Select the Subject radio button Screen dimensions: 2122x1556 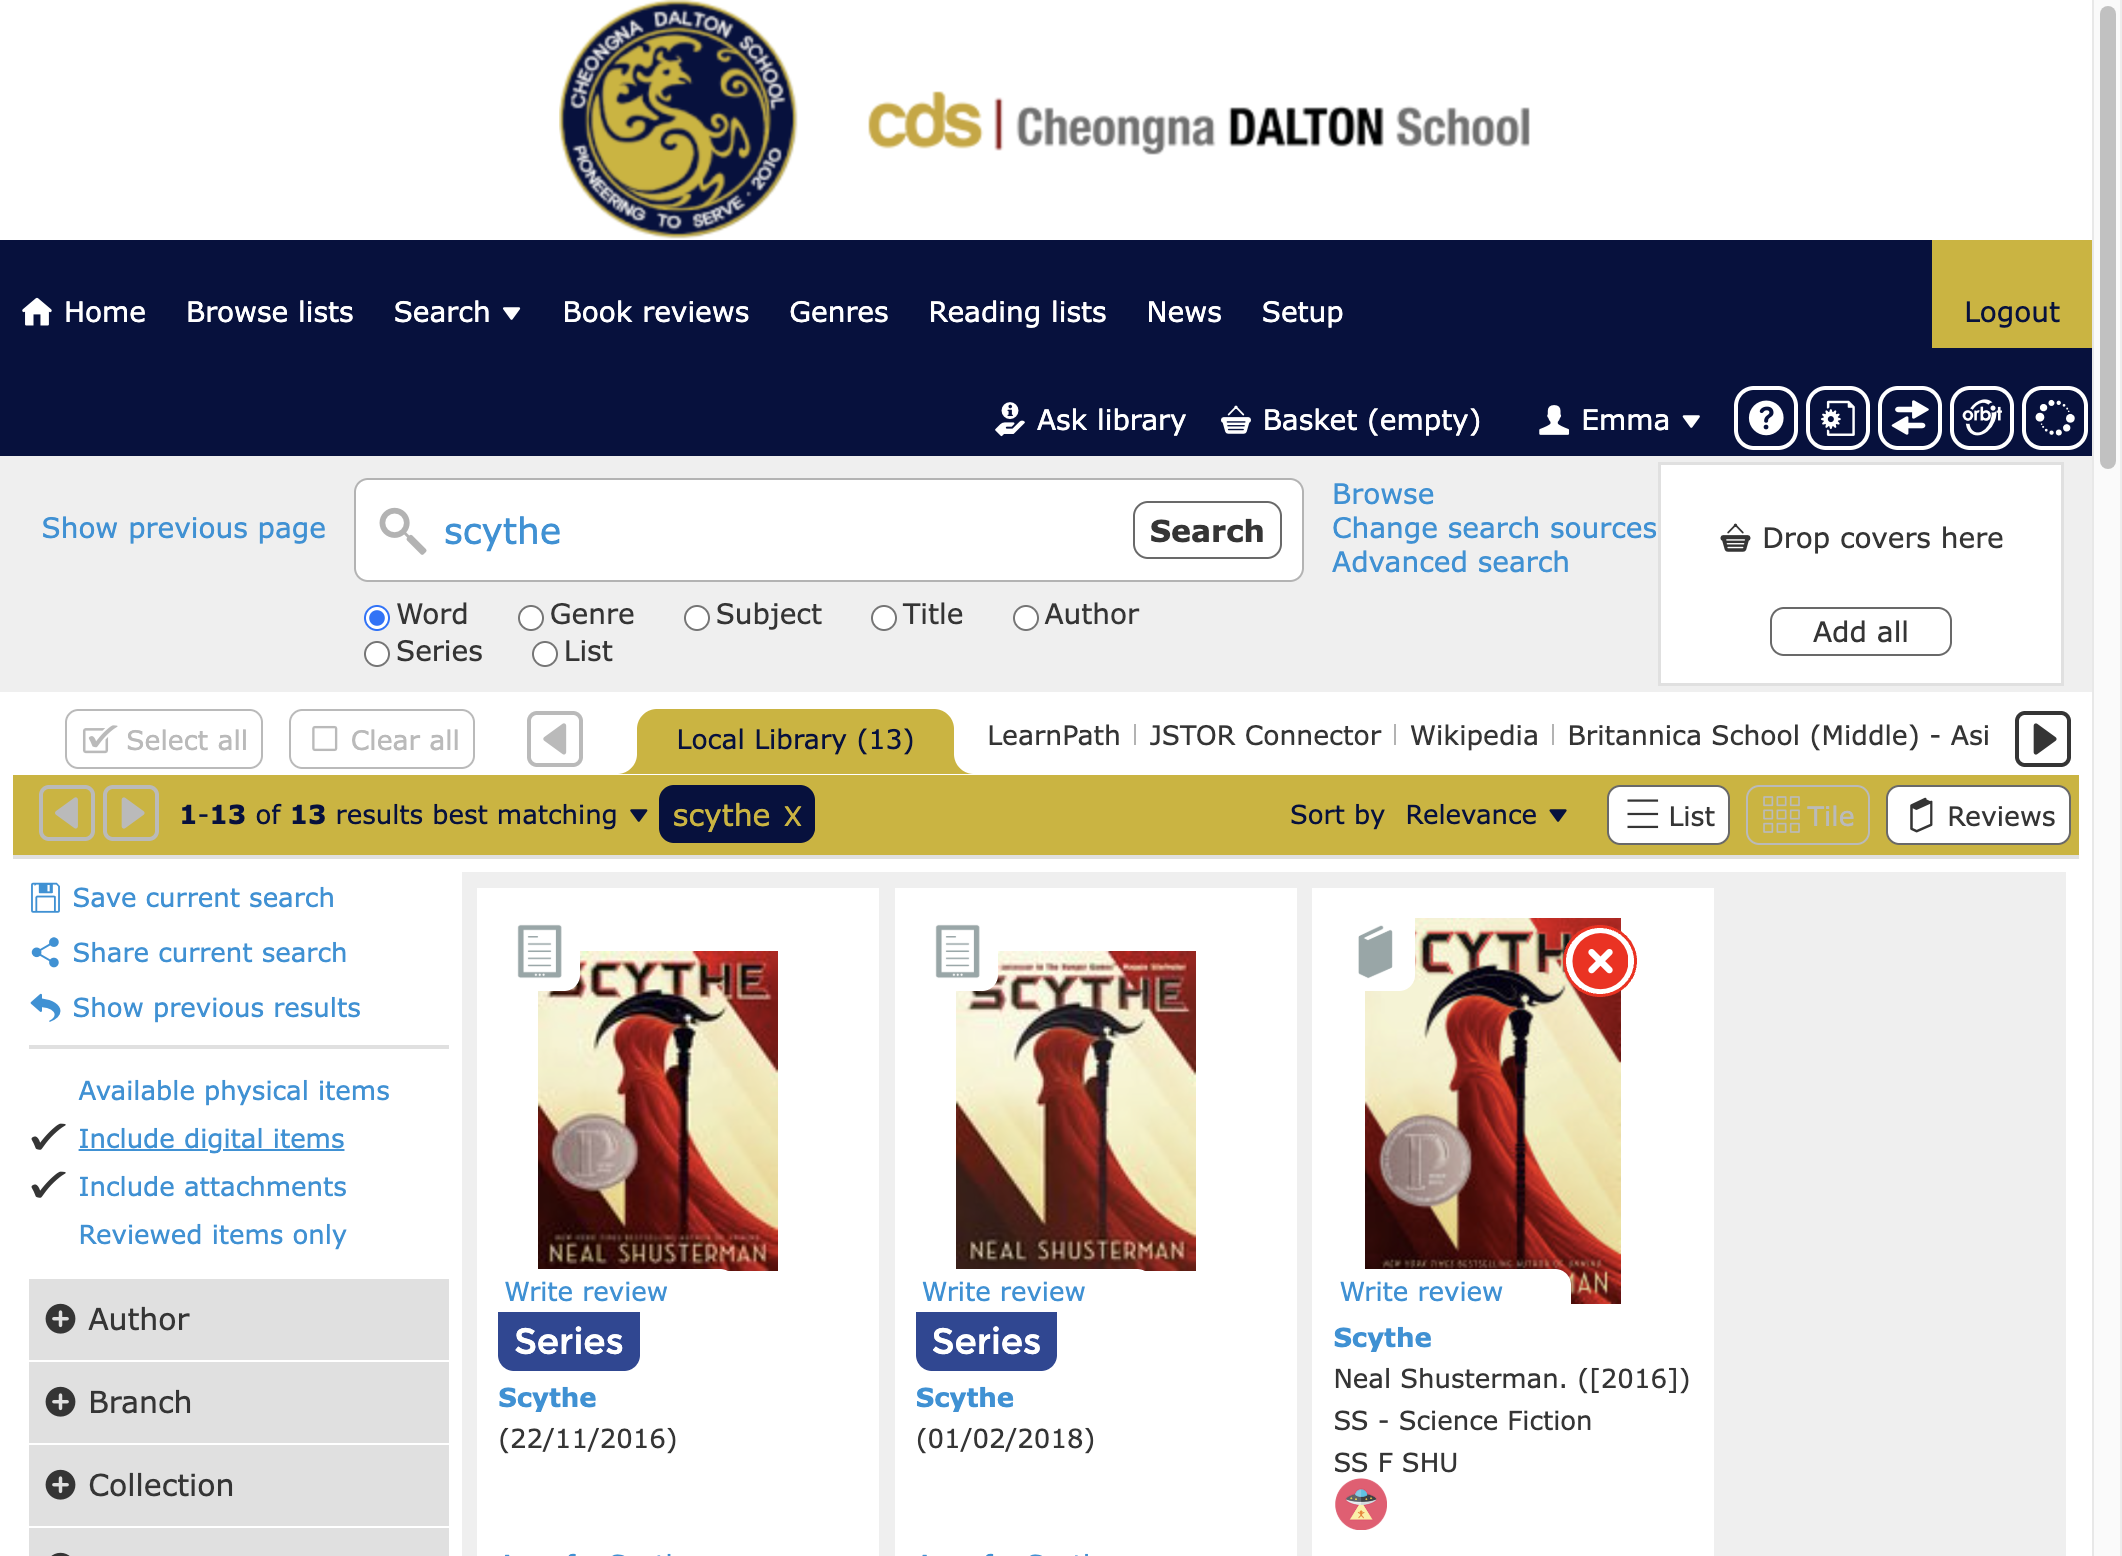tap(697, 617)
